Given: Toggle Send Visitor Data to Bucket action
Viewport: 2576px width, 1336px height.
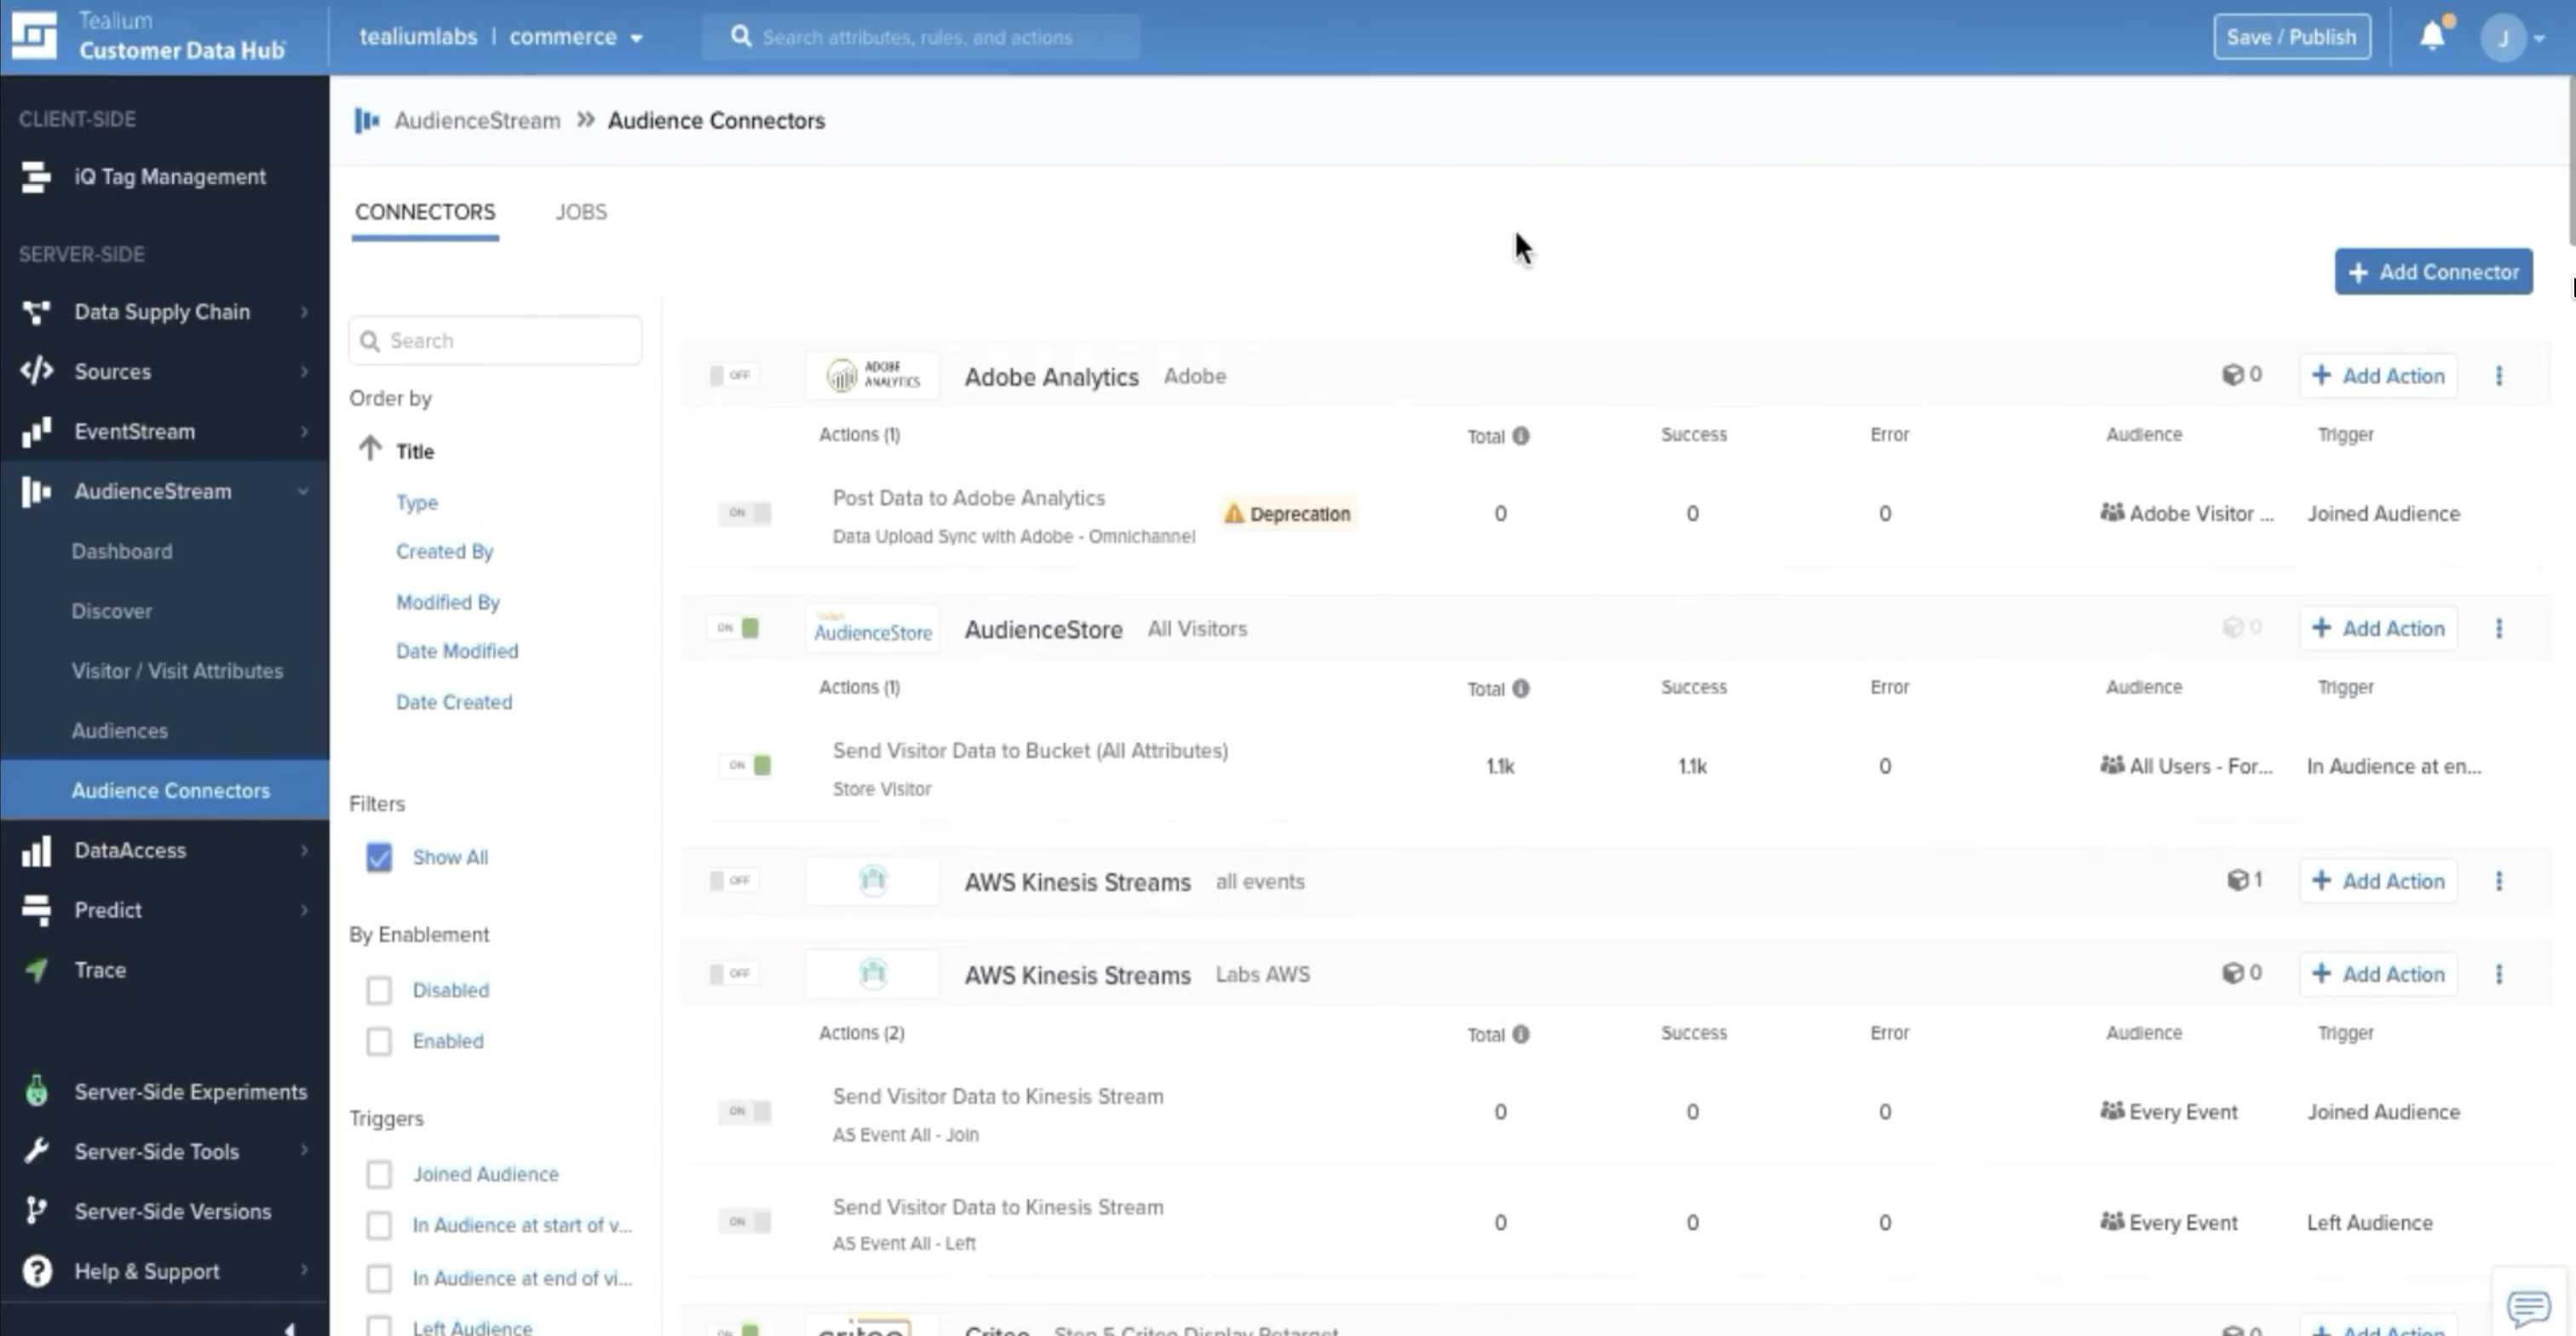Looking at the screenshot, I should 745,766.
